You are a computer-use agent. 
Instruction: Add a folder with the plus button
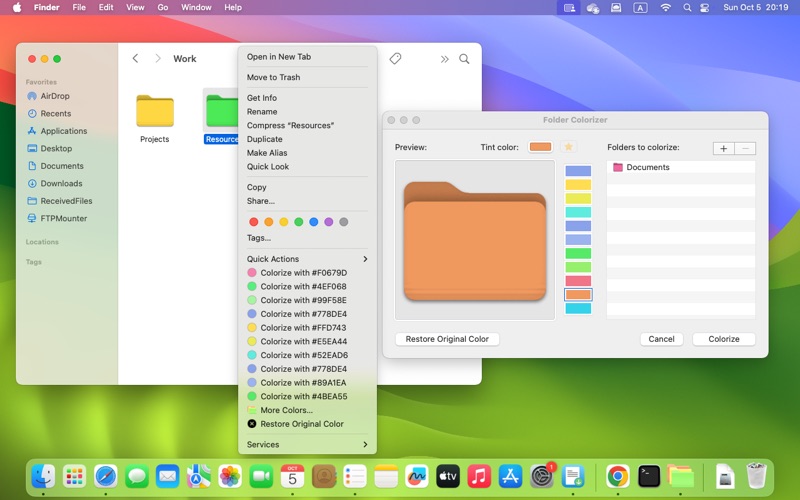pyautogui.click(x=722, y=148)
